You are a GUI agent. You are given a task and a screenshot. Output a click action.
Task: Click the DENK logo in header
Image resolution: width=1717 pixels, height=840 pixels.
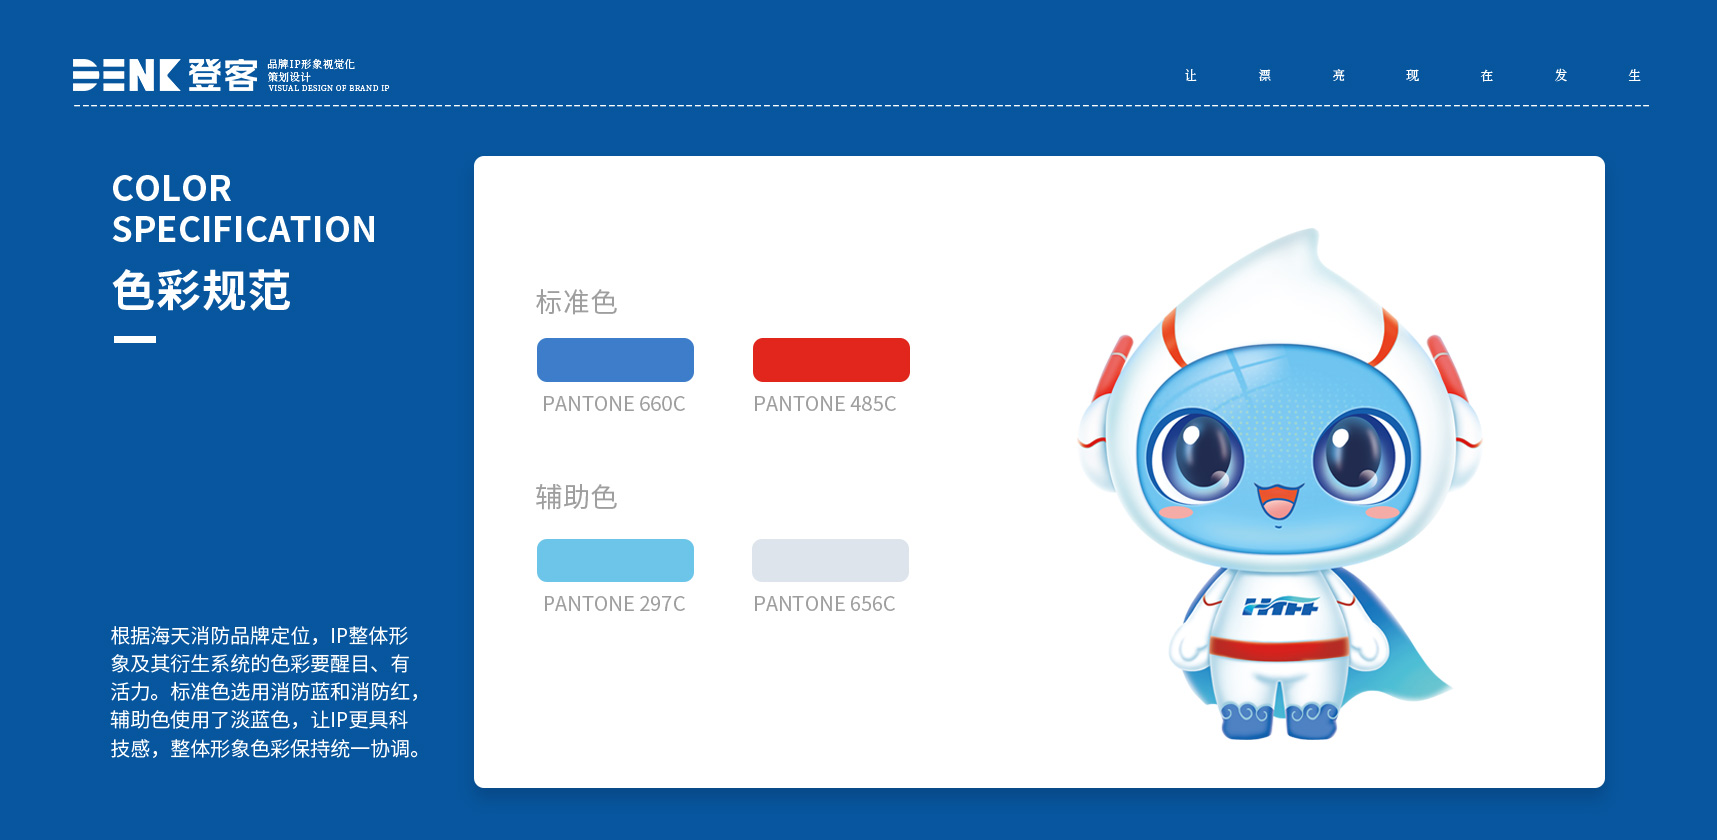click(126, 75)
